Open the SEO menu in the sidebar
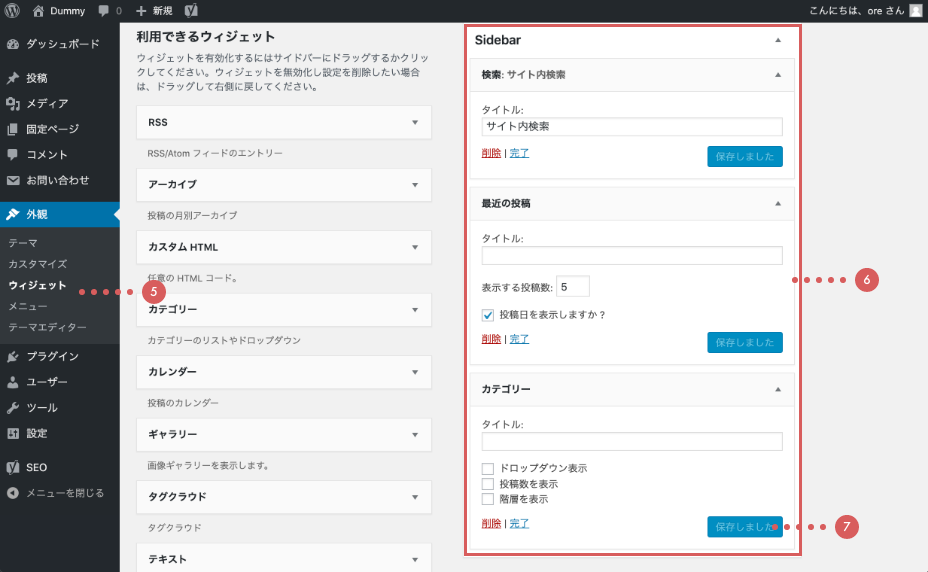 (x=36, y=467)
